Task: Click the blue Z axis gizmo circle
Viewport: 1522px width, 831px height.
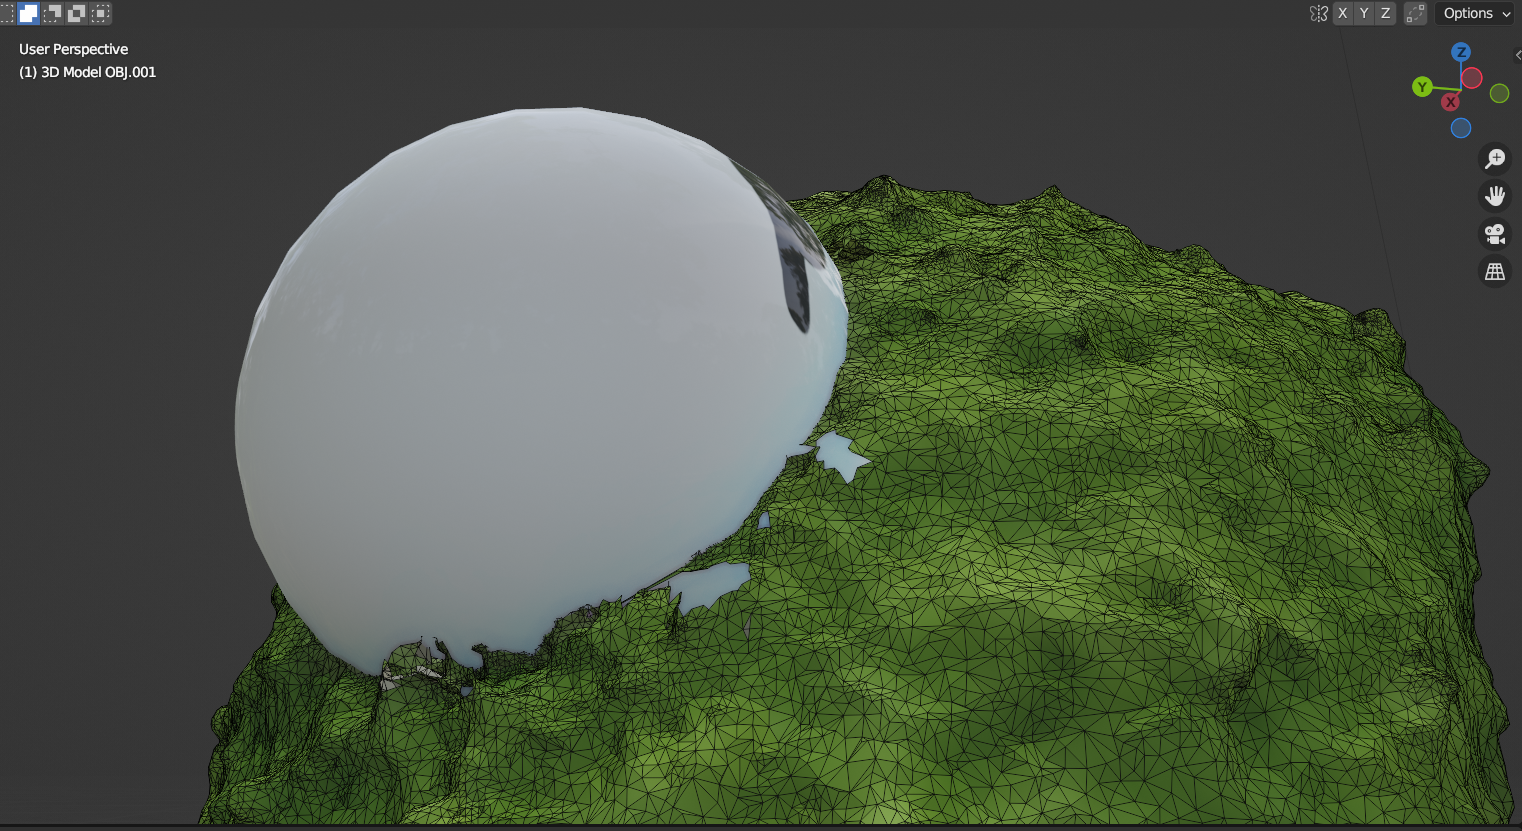Action: click(1461, 52)
